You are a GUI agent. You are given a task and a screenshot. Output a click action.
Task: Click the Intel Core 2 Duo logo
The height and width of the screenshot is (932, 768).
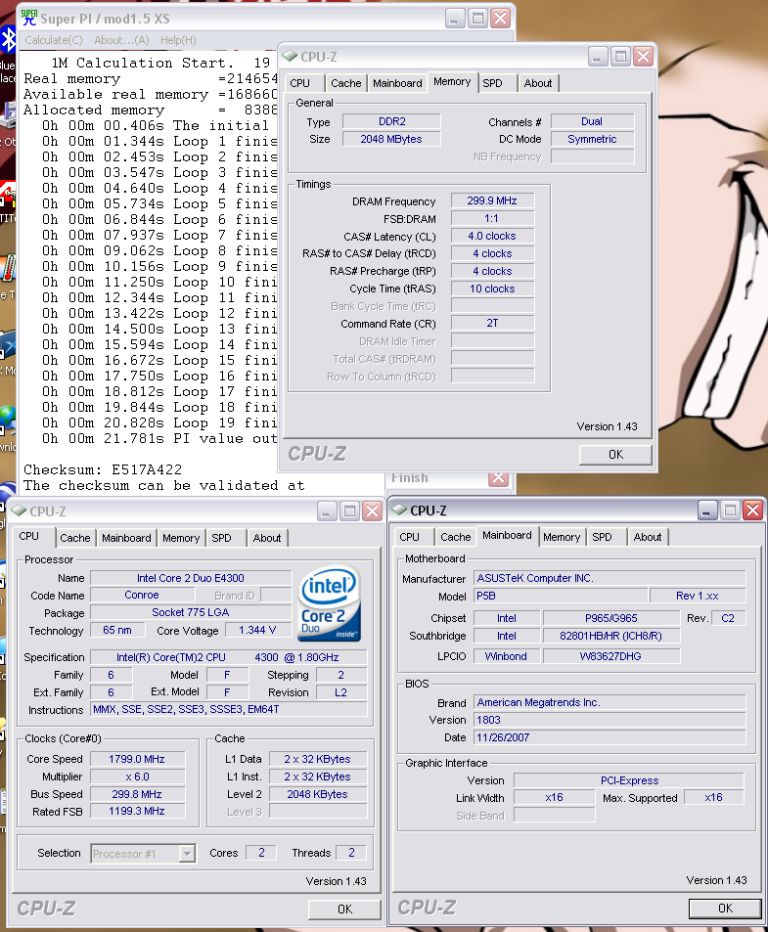tap(329, 603)
